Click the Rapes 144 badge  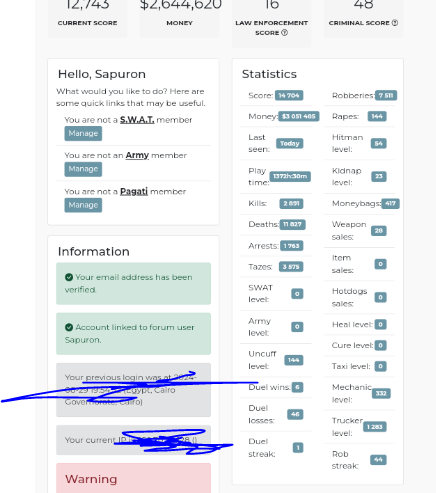click(377, 116)
